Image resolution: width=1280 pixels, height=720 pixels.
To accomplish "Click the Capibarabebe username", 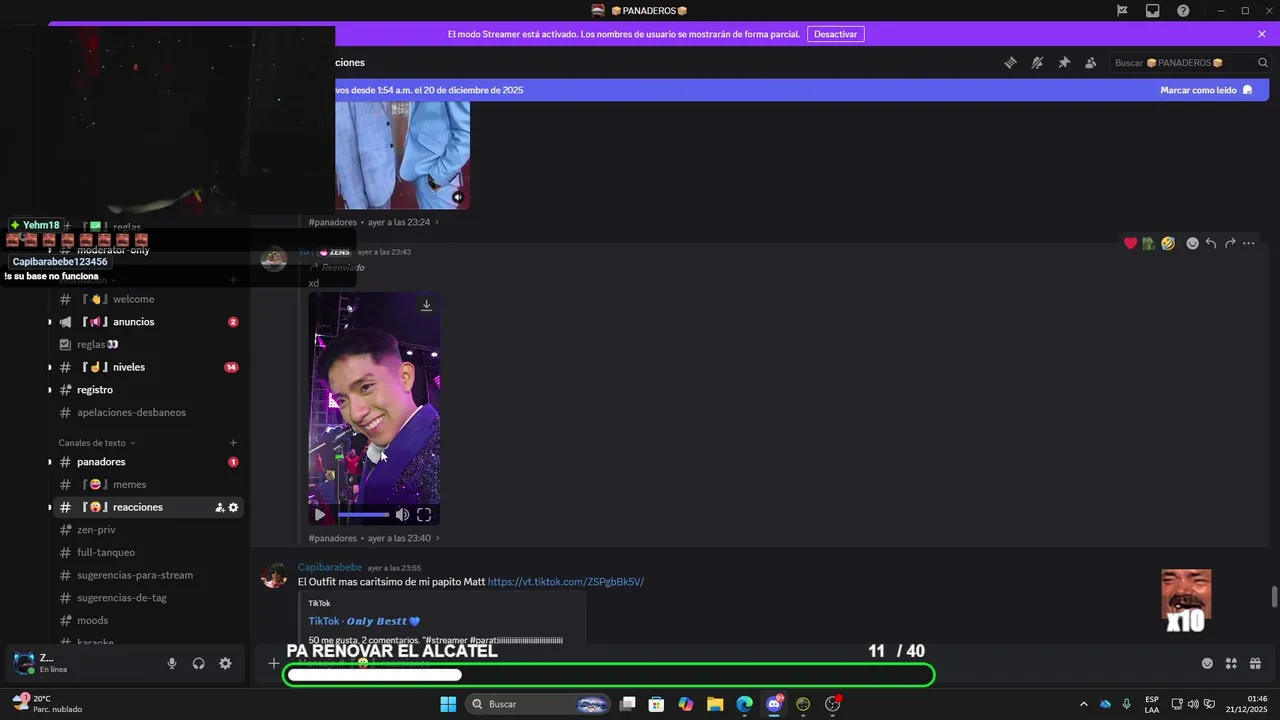I will [x=330, y=567].
